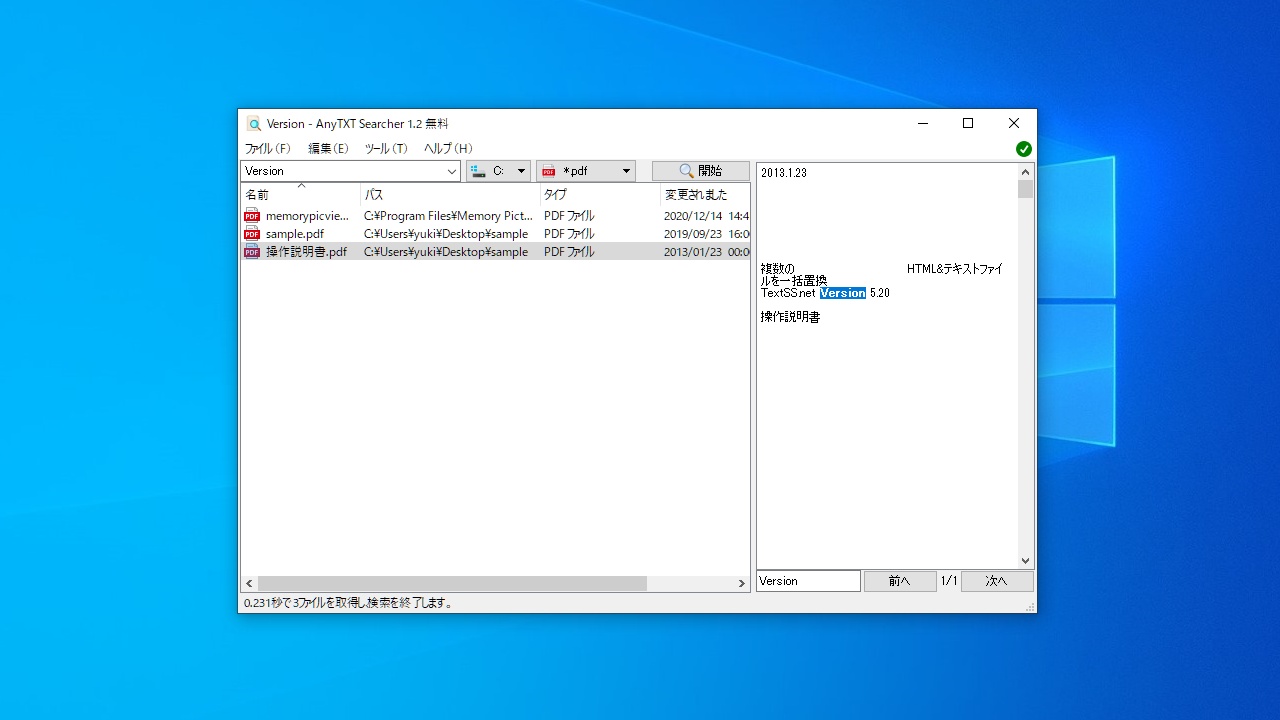Viewport: 1280px width, 720px height.
Task: Sort by the 名前 column header
Action: point(301,195)
